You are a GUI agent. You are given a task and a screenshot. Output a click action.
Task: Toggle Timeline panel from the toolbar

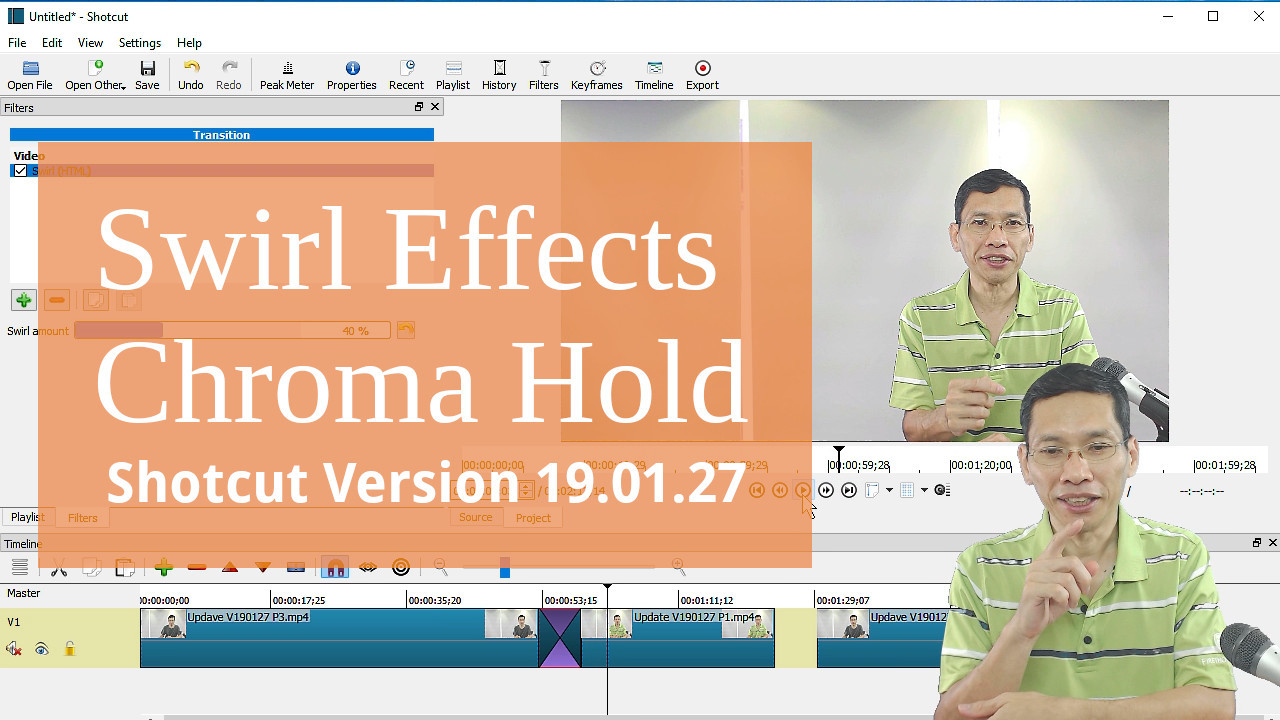(x=654, y=75)
